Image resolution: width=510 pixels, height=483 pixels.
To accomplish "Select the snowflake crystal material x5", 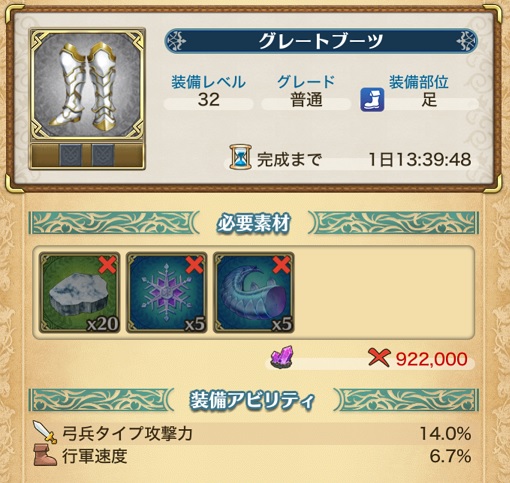I will click(x=167, y=292).
